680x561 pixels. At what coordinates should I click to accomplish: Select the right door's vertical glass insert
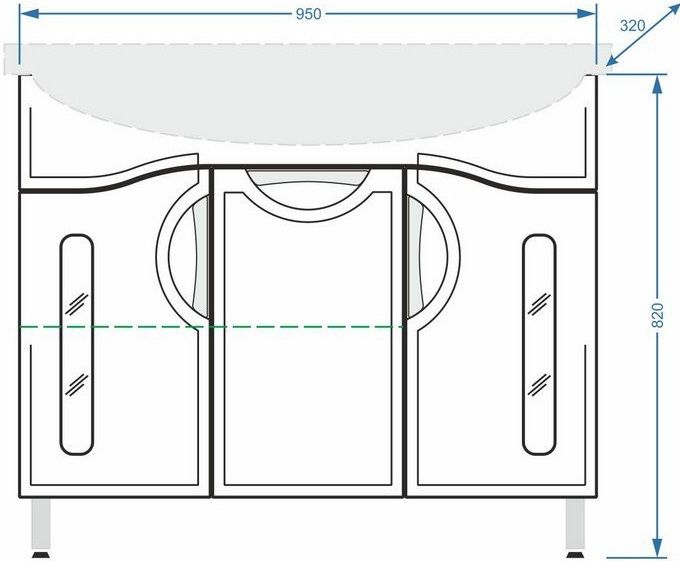(x=539, y=343)
